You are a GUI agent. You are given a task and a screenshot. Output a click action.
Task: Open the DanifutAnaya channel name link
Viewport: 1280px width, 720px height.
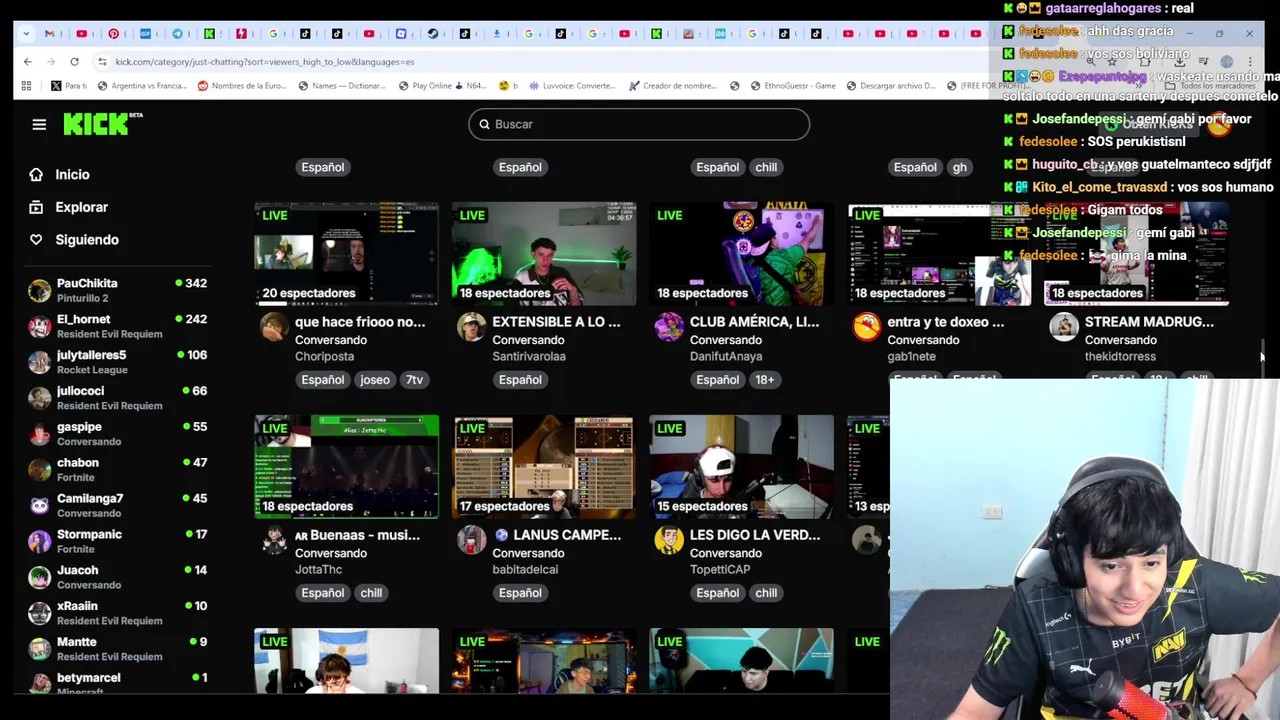coord(726,357)
